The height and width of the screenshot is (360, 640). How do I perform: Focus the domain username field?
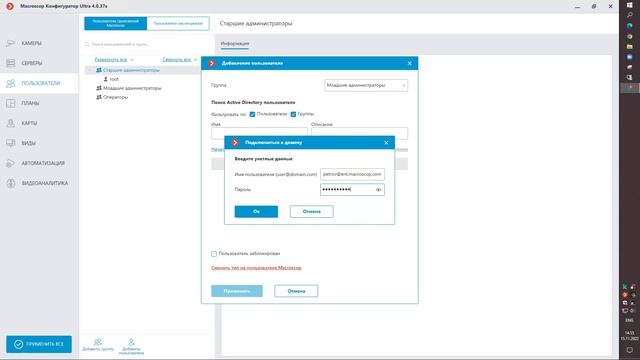point(352,174)
